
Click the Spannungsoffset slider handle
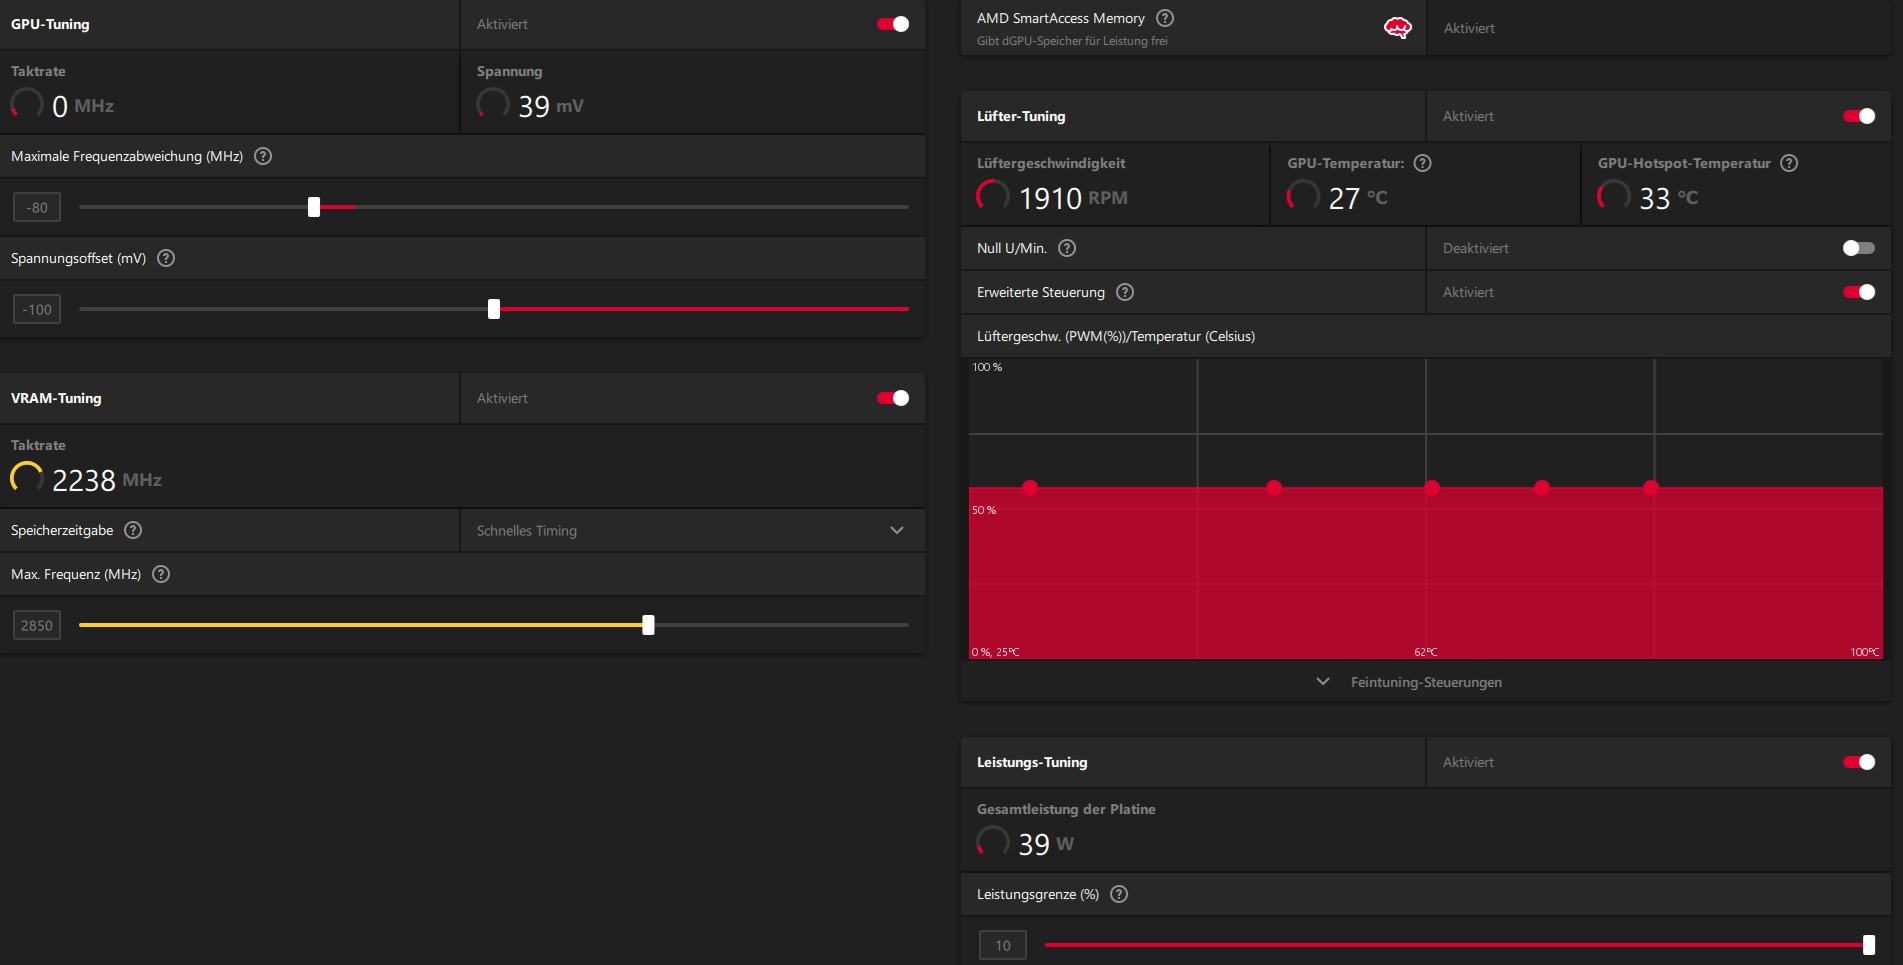click(x=494, y=309)
